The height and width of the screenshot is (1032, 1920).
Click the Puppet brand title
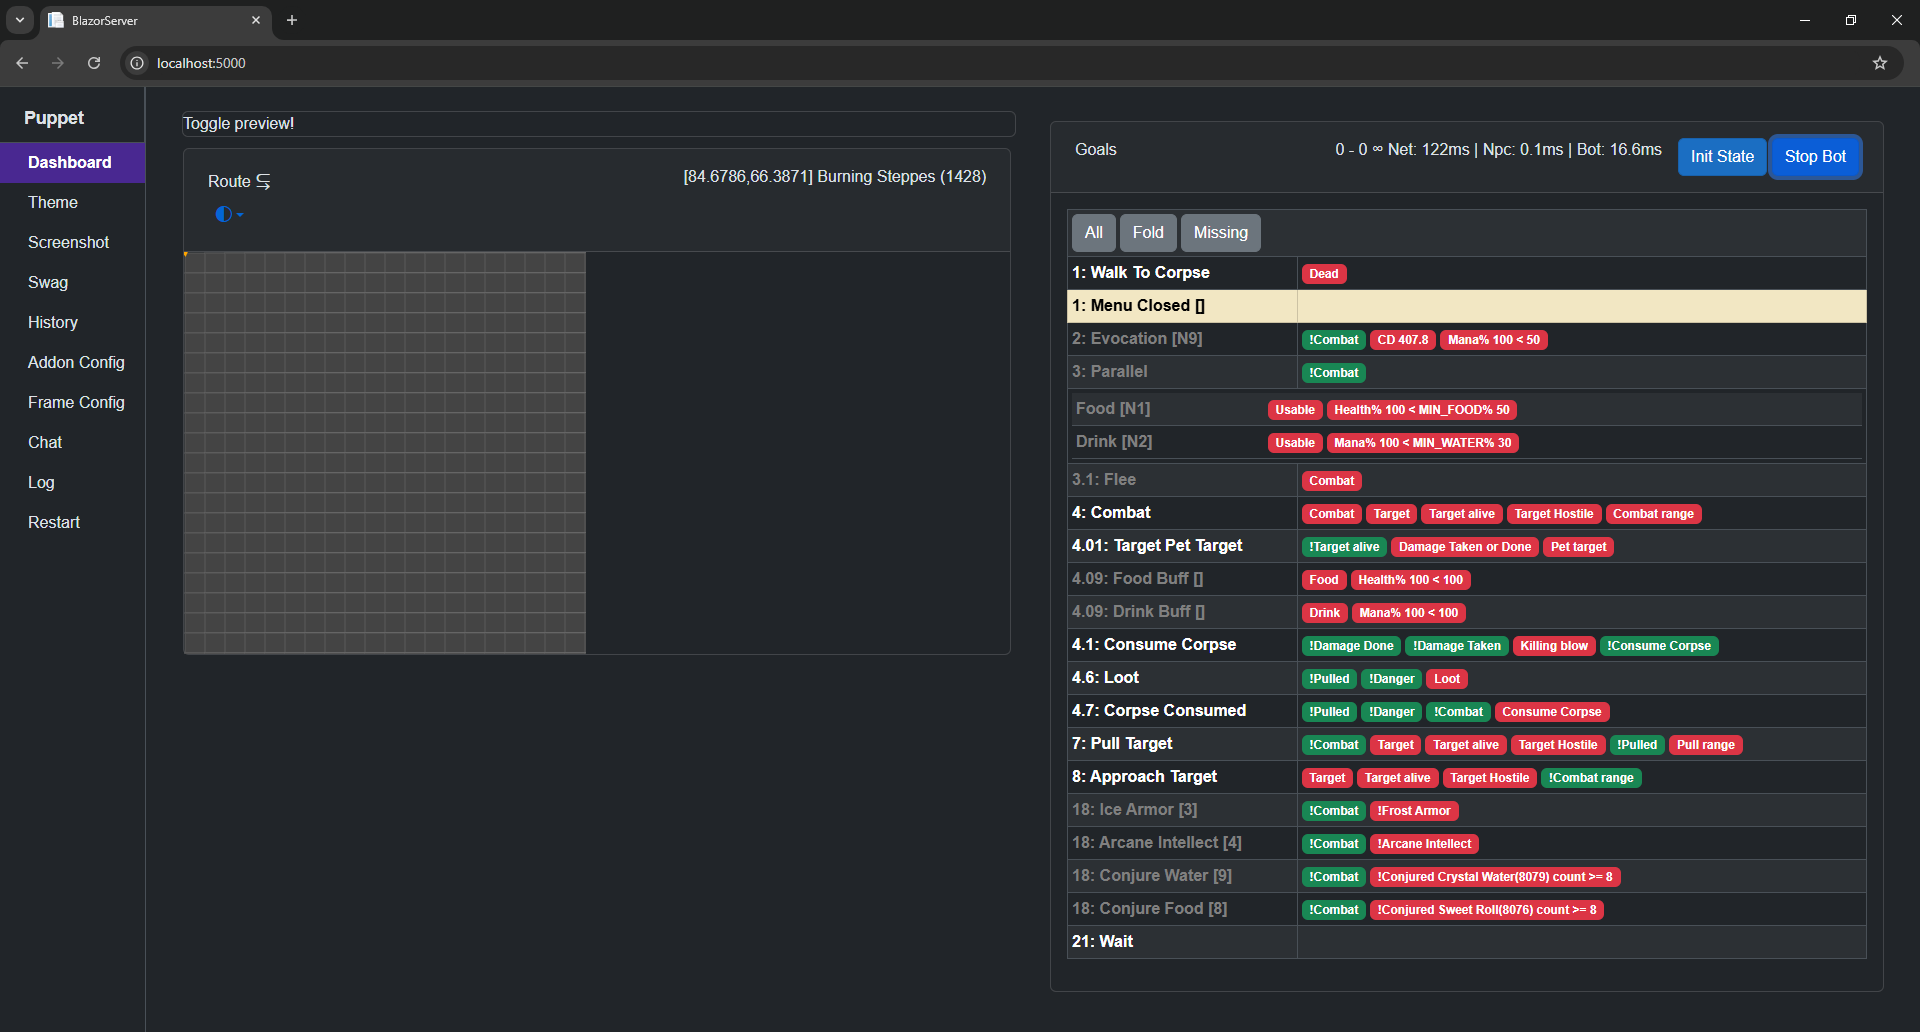[x=54, y=118]
